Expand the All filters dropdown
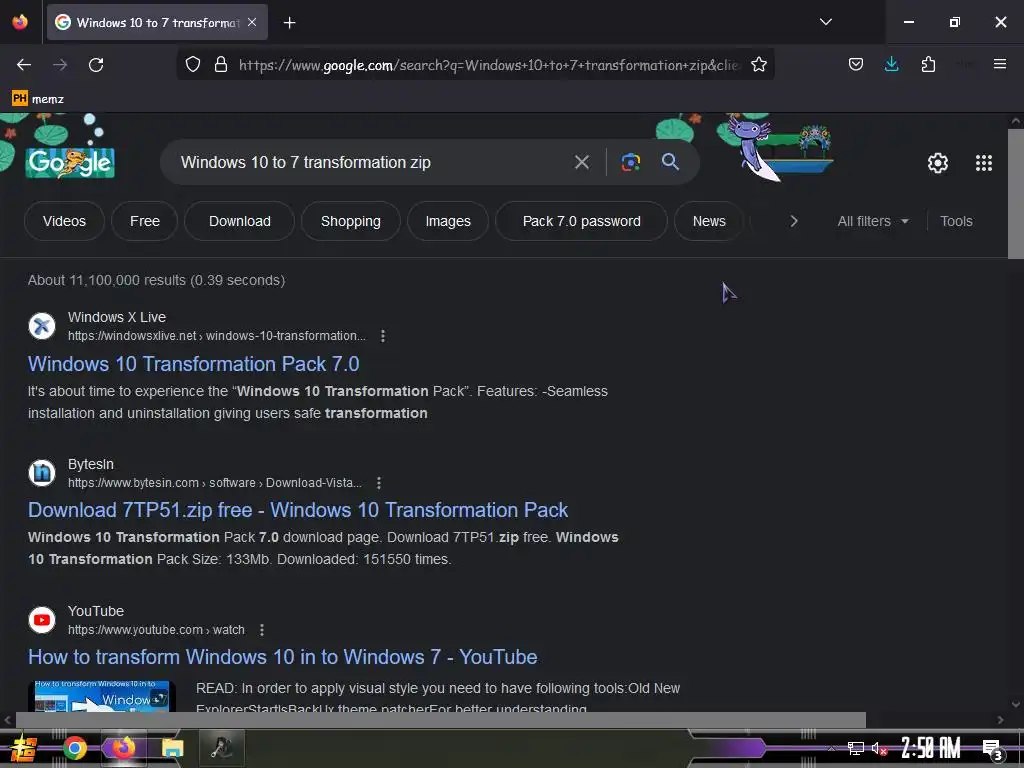1024x768 pixels. [872, 221]
